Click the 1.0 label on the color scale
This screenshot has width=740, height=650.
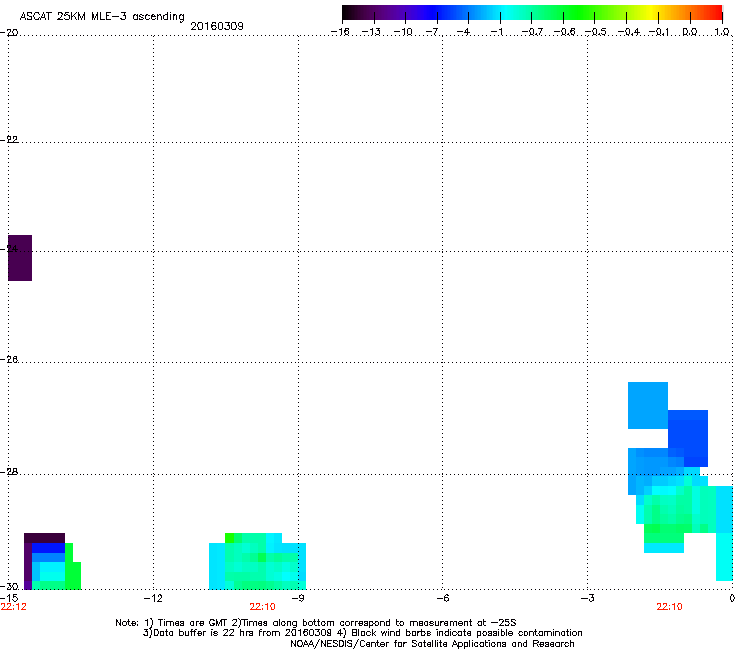(722, 32)
